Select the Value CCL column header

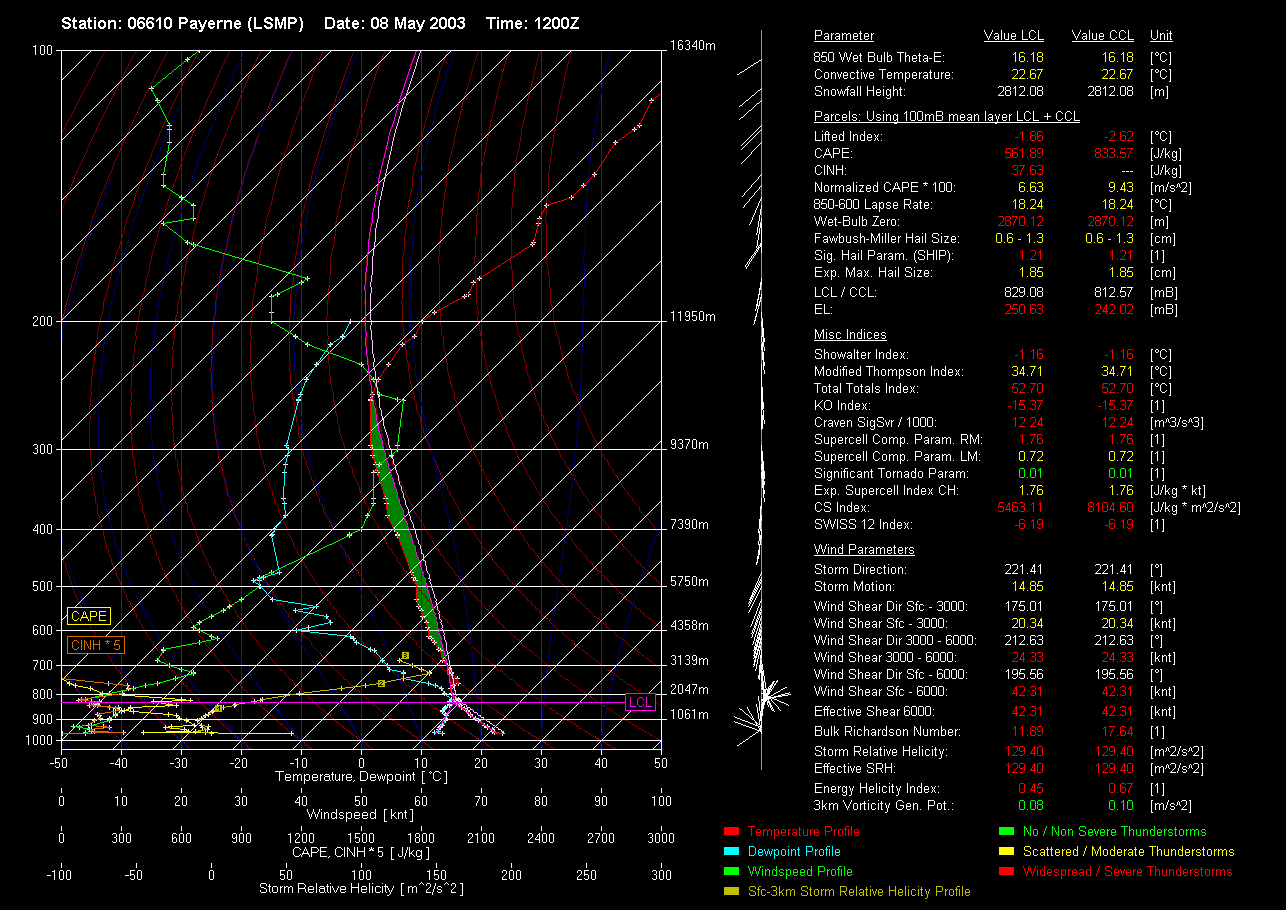pos(1102,36)
